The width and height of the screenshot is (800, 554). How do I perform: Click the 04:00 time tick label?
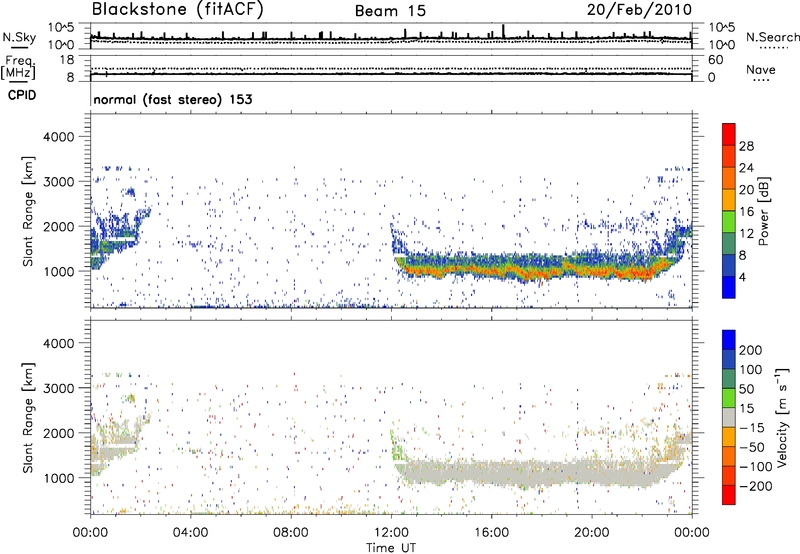point(190,533)
